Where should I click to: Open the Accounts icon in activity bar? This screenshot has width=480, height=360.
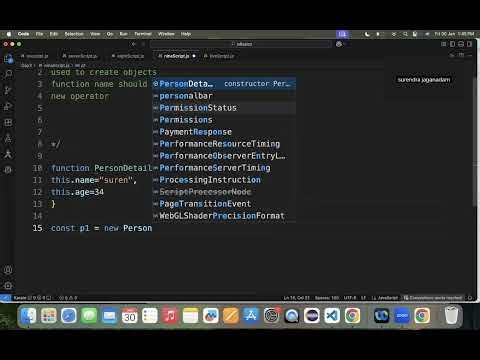(x=8, y=270)
